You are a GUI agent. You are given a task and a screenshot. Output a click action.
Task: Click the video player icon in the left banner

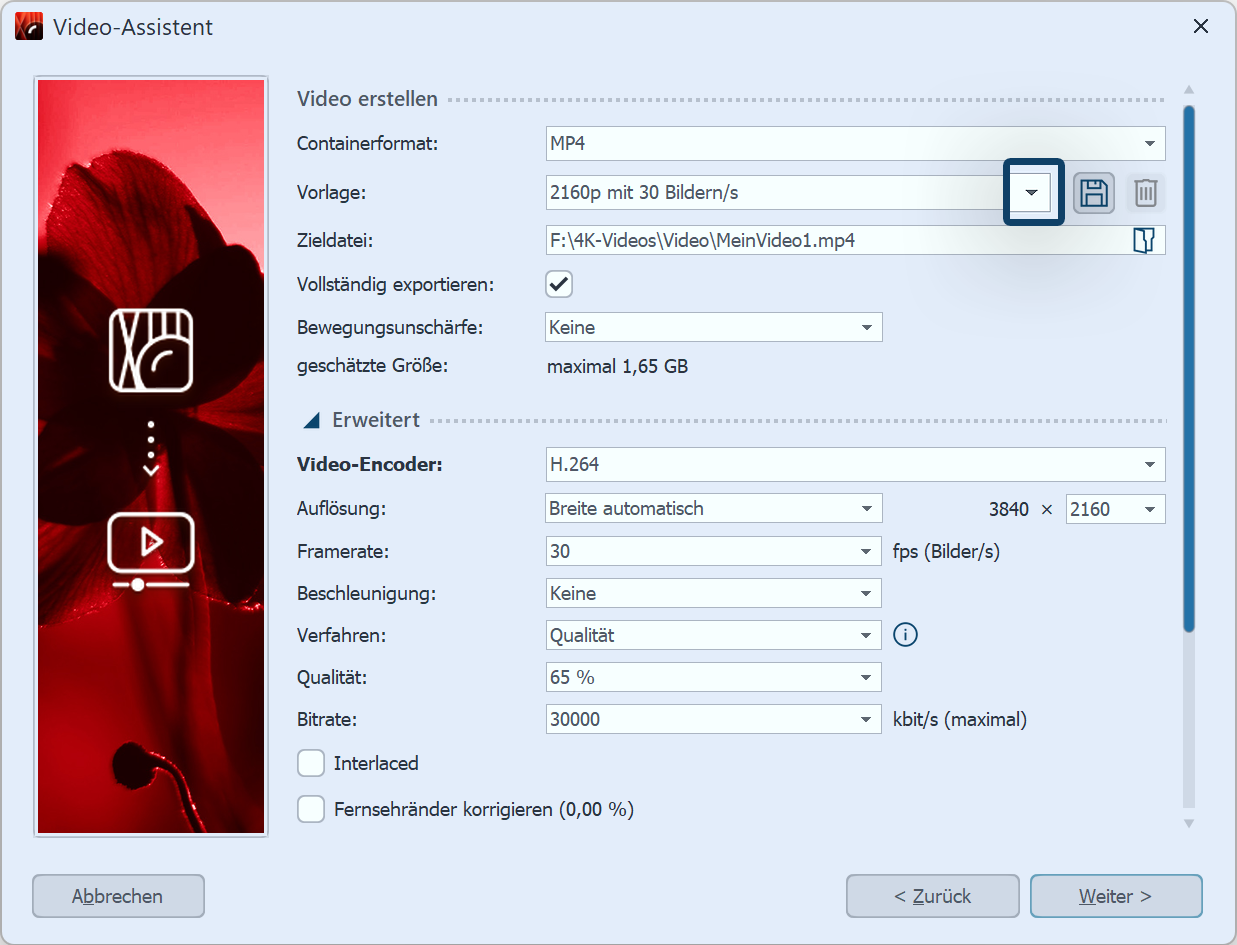point(150,549)
